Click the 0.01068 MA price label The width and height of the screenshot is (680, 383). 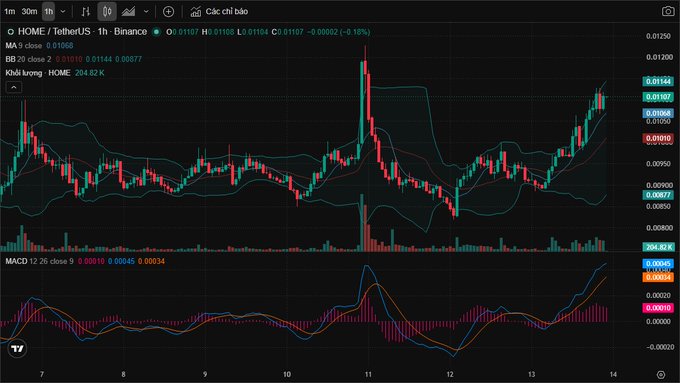point(658,113)
